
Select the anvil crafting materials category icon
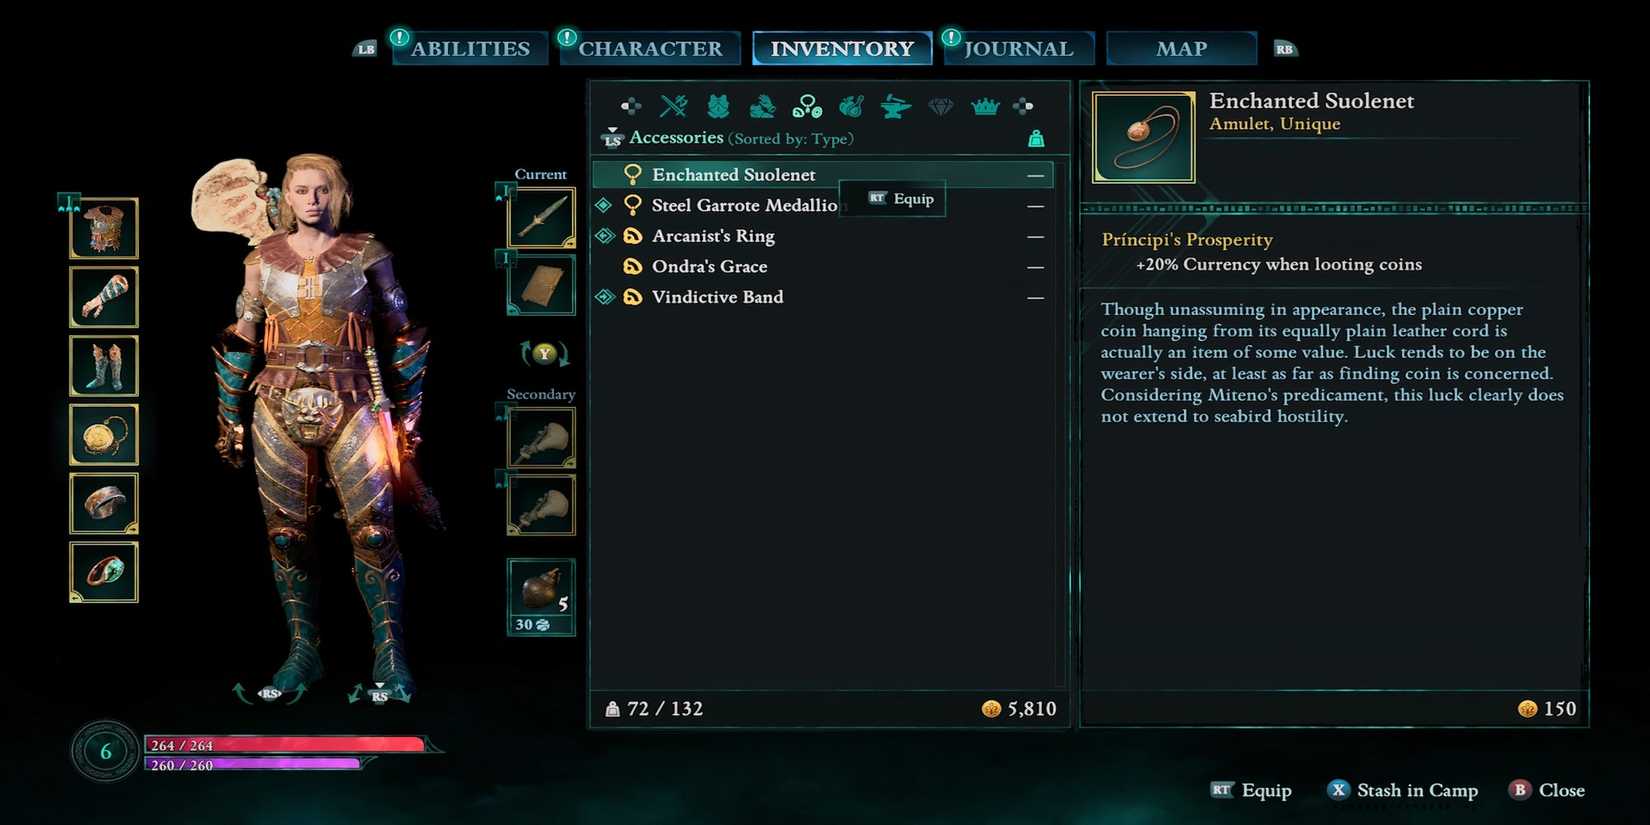[895, 105]
